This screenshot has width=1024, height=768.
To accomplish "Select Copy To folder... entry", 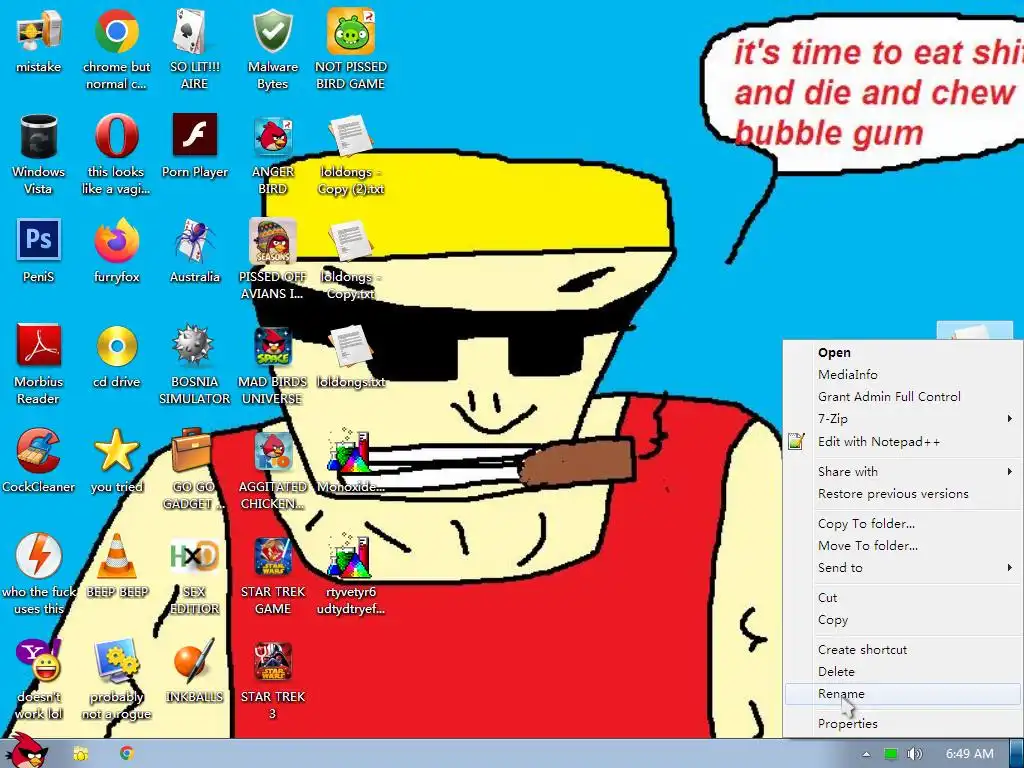I will point(902,524).
